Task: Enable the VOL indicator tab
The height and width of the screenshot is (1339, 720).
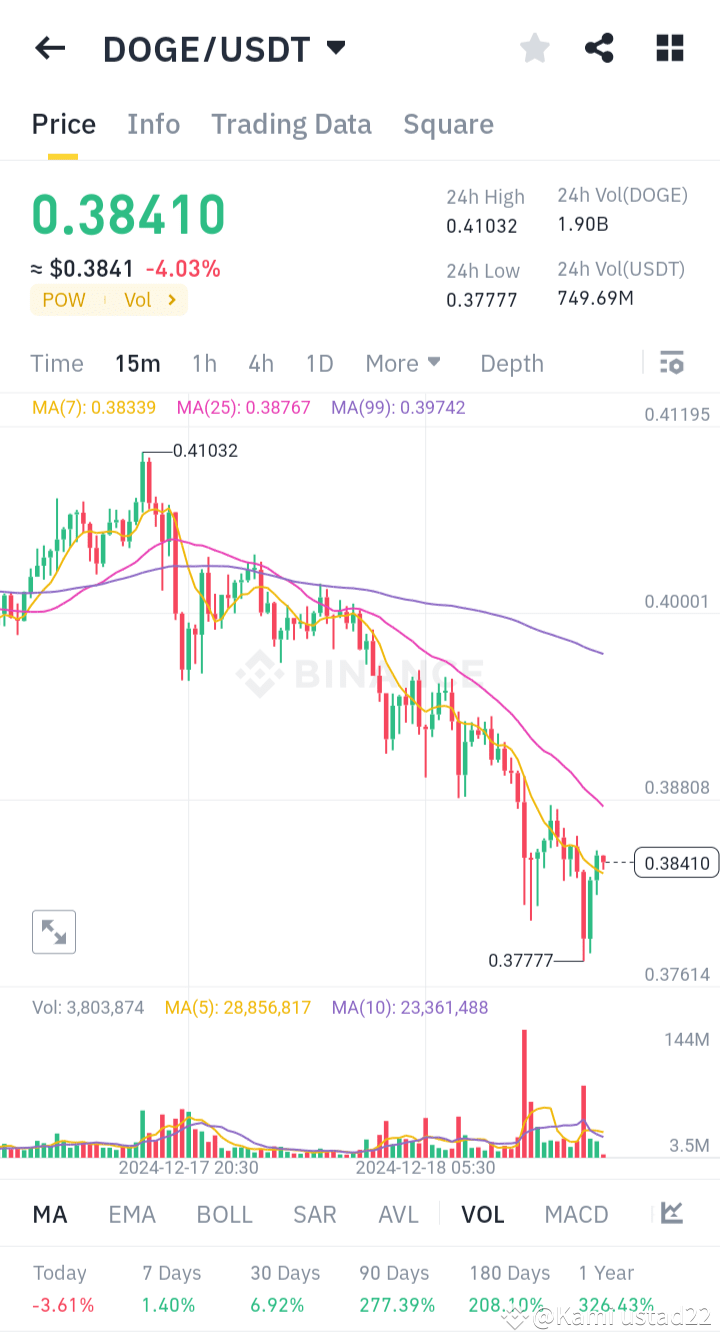Action: (483, 1213)
